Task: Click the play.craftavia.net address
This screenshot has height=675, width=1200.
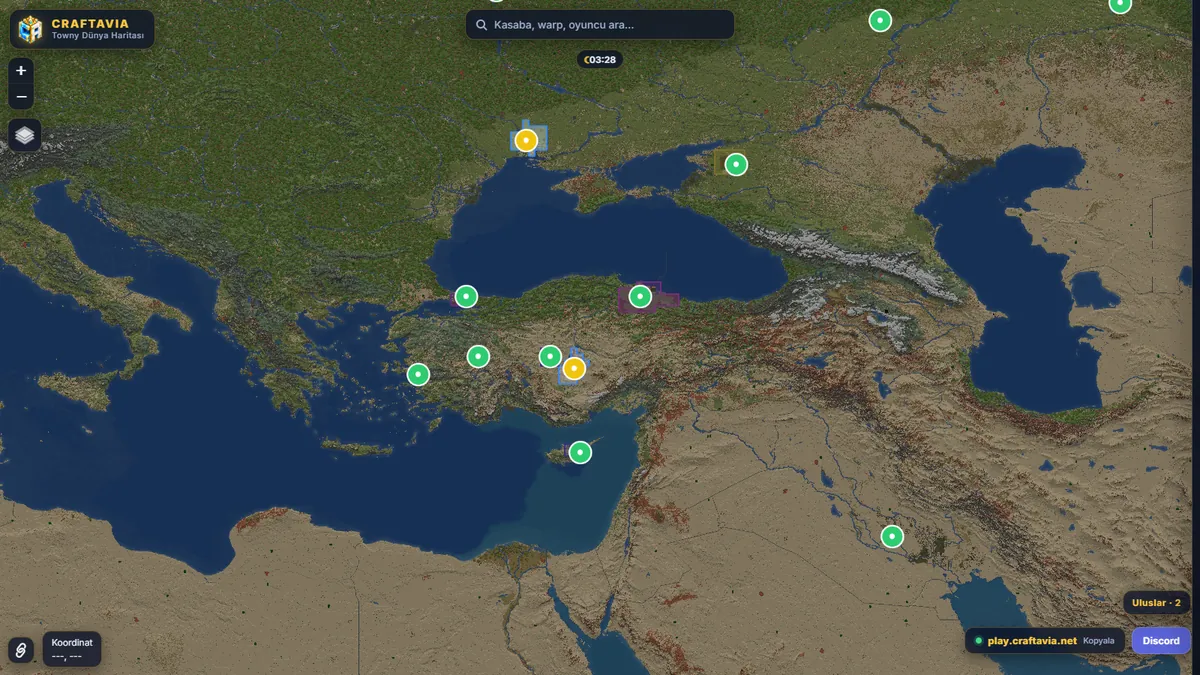Action: pyautogui.click(x=1032, y=641)
